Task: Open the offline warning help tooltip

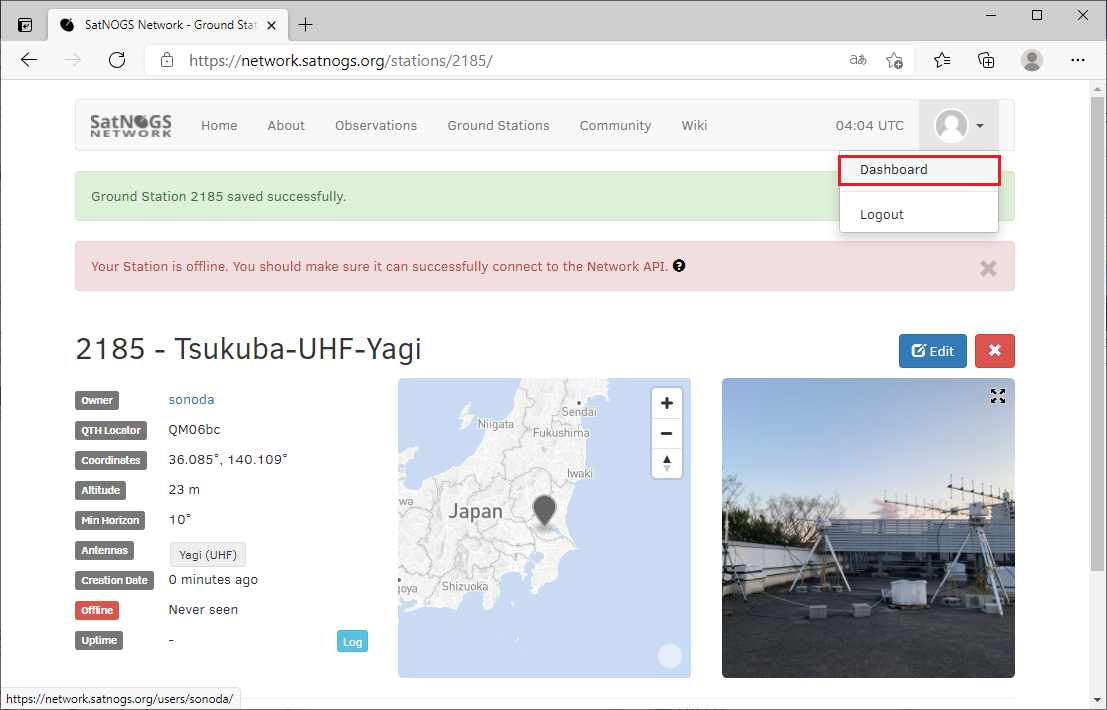Action: pos(679,266)
